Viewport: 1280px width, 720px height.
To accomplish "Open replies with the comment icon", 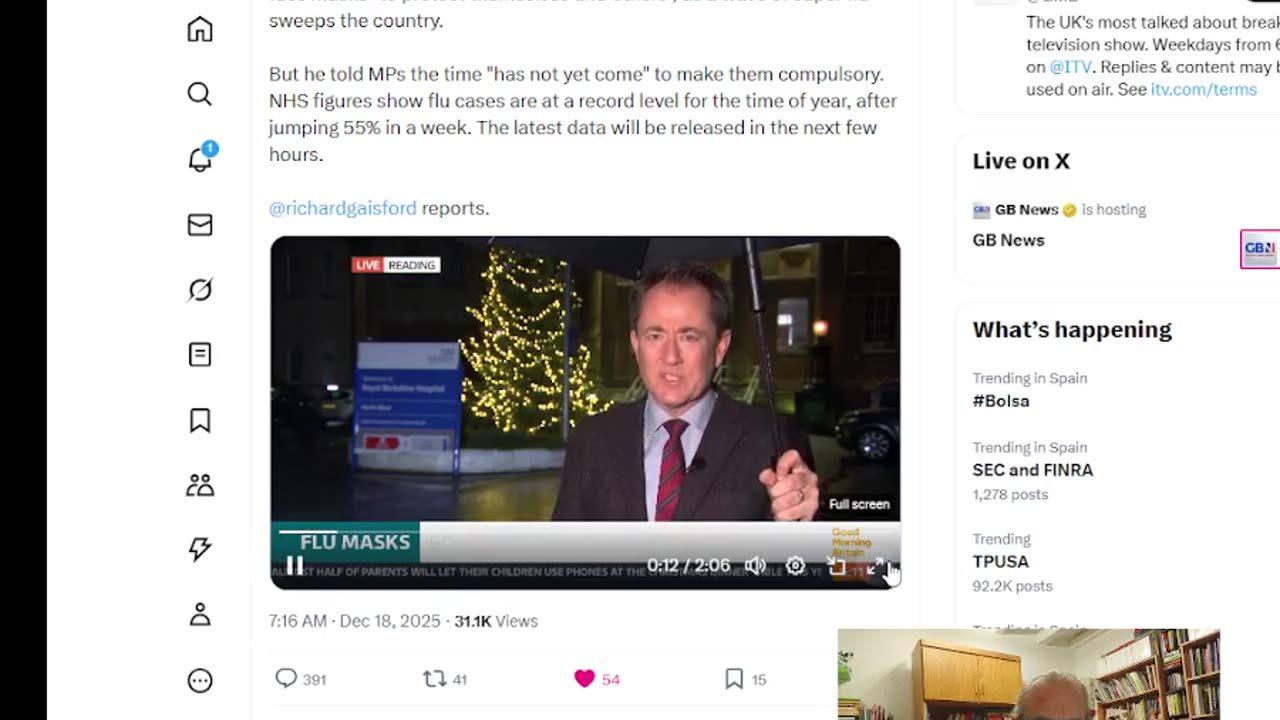I will point(286,679).
